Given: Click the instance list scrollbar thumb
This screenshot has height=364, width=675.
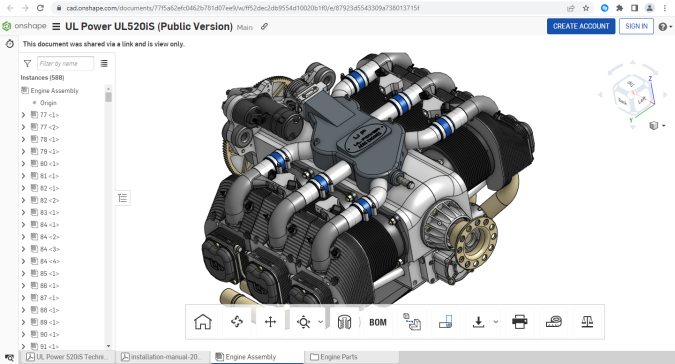Looking at the screenshot, I should click(x=108, y=97).
